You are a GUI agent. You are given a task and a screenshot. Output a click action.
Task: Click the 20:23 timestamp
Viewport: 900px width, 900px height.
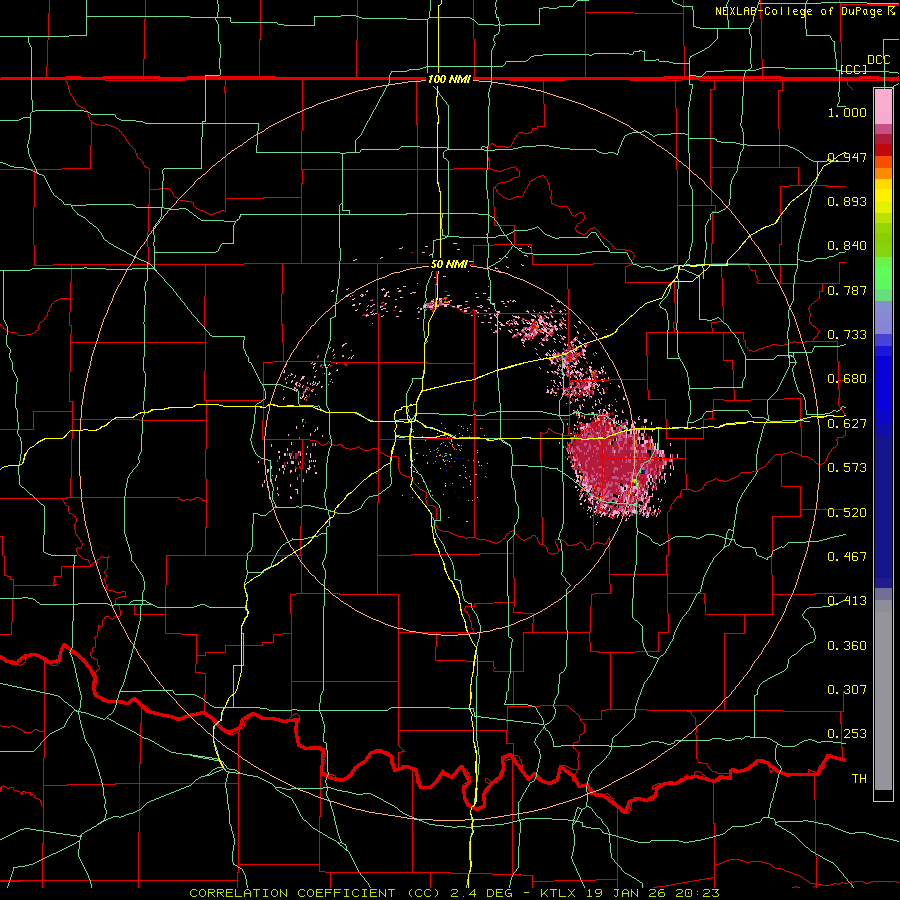click(697, 893)
